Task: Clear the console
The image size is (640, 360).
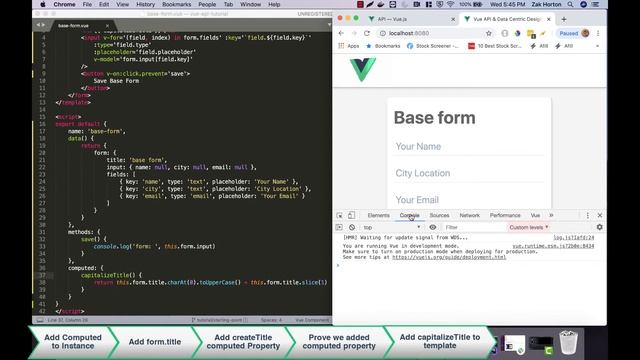Action: pyautogui.click(x=352, y=227)
